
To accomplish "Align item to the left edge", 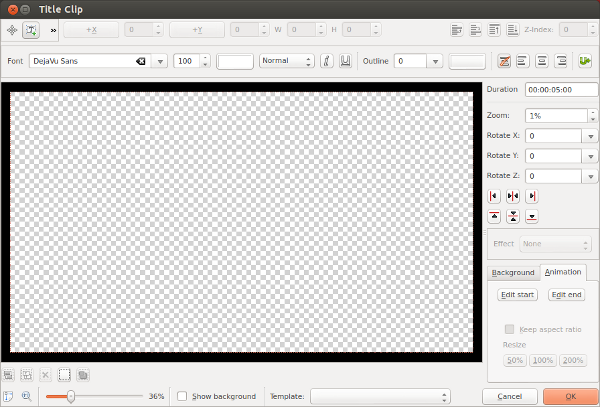I will [x=494, y=196].
